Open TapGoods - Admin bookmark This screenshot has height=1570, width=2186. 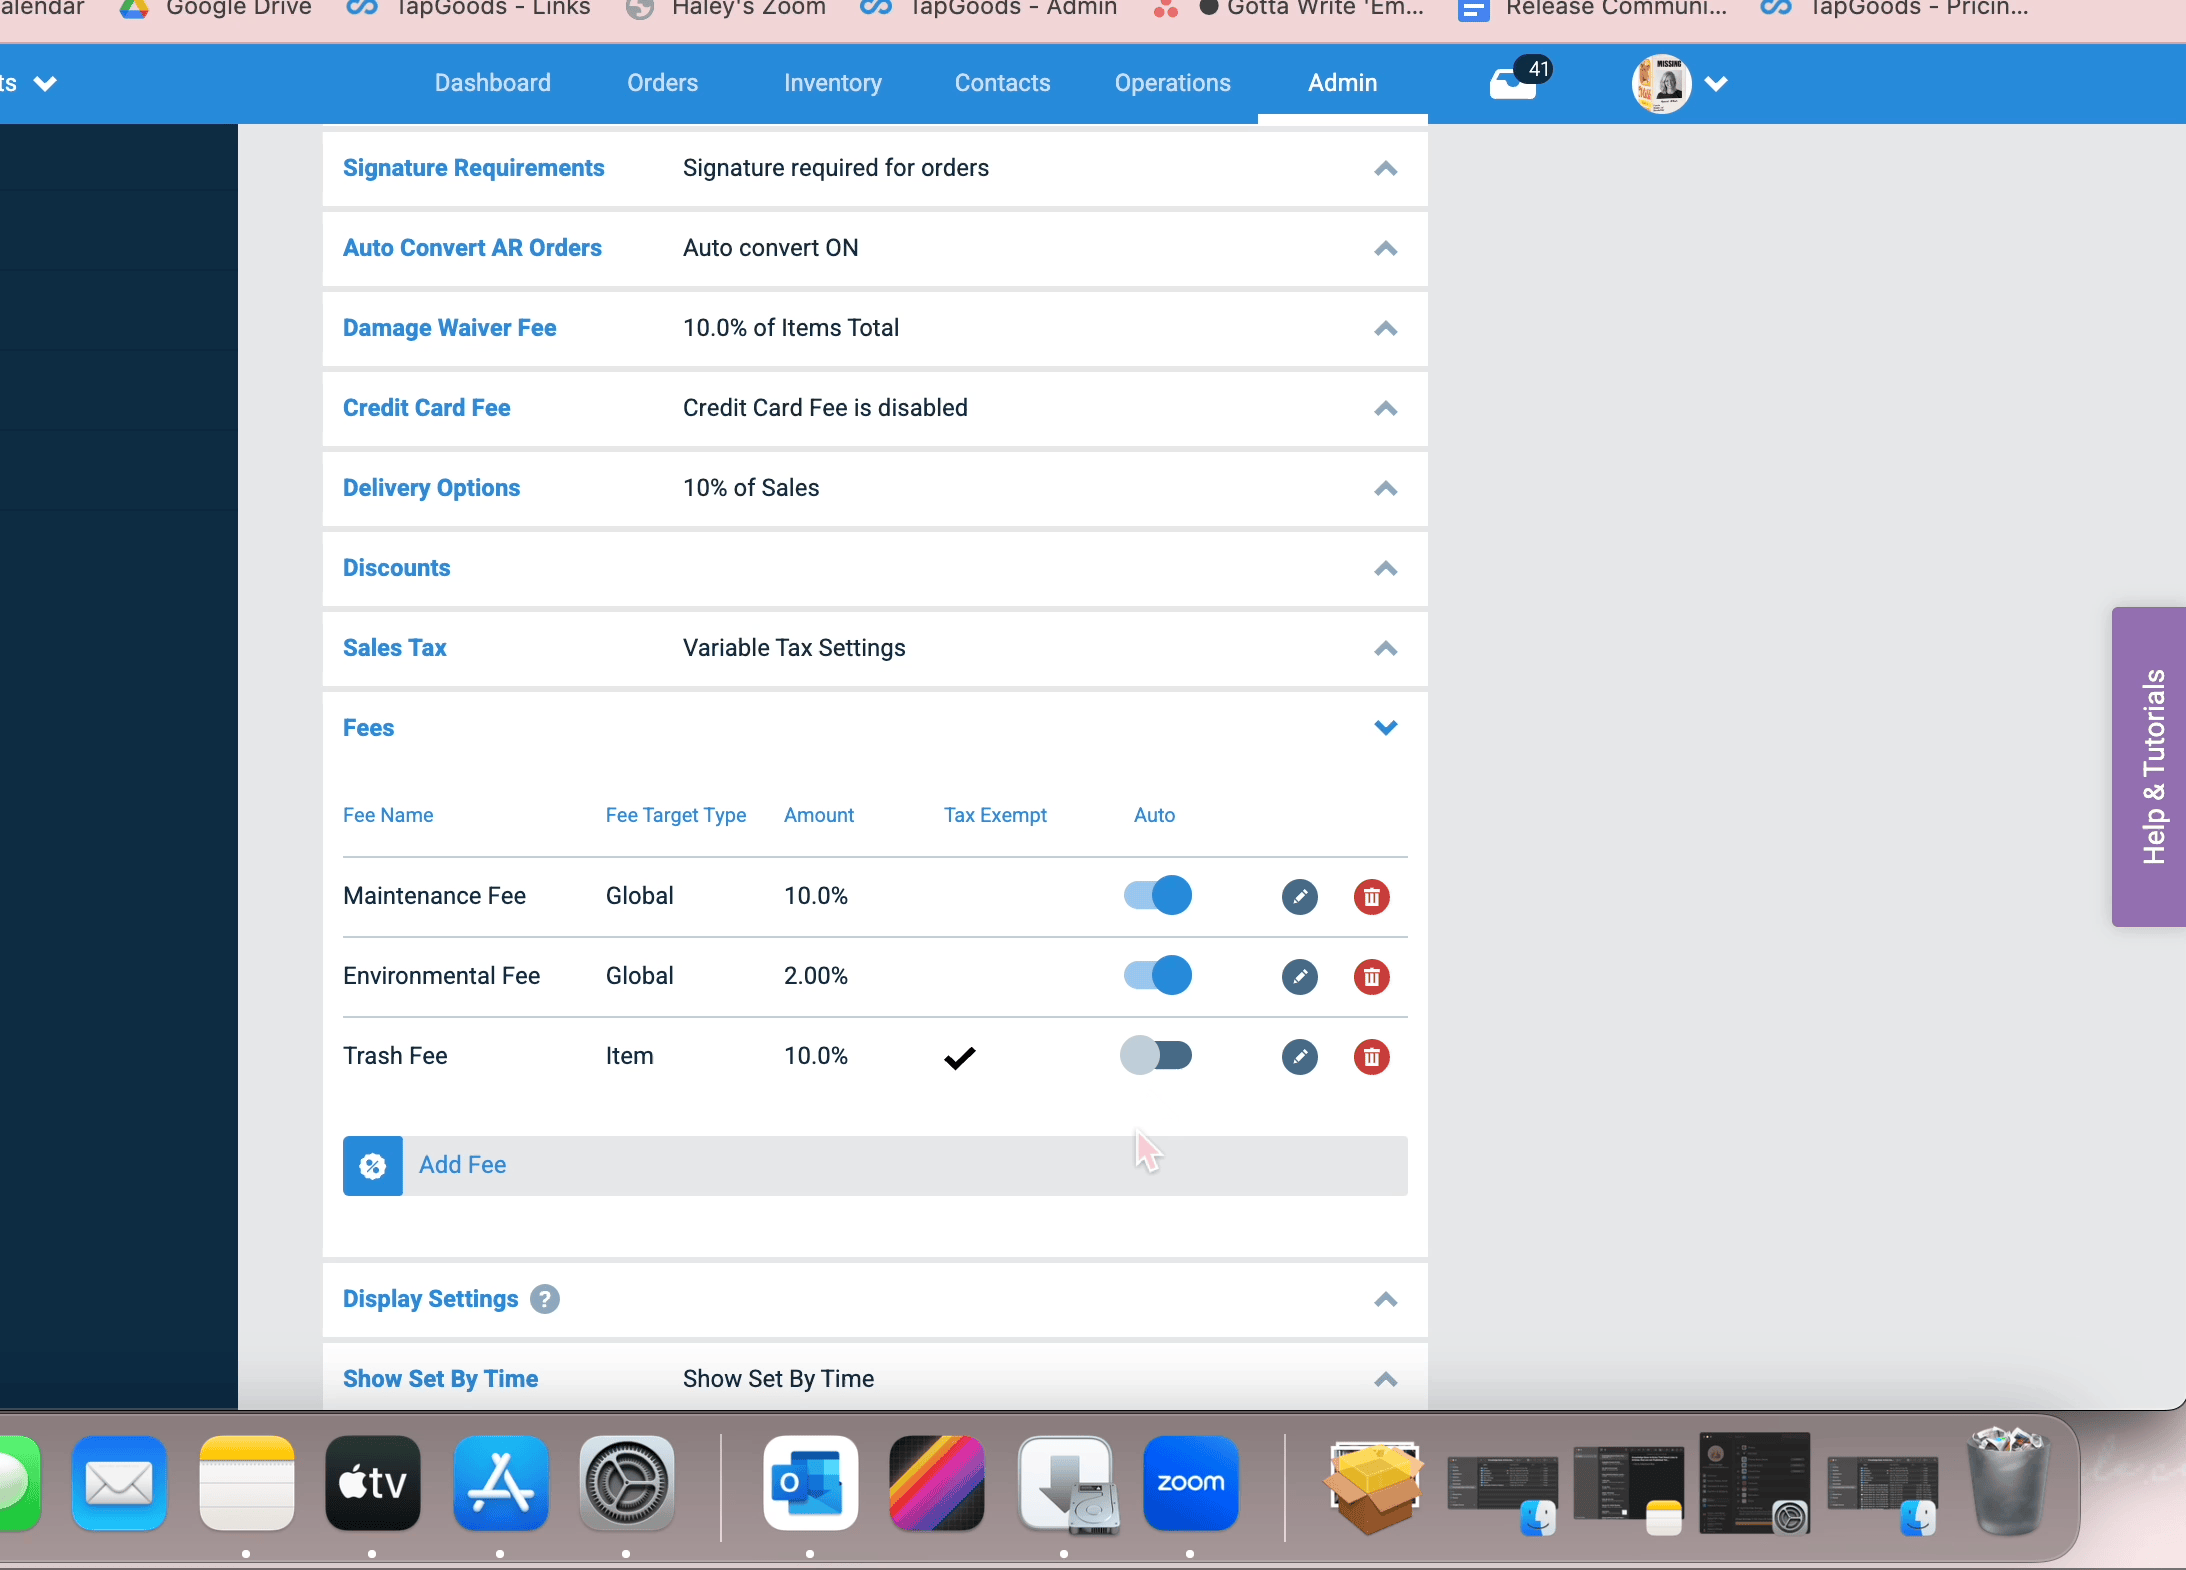(989, 9)
